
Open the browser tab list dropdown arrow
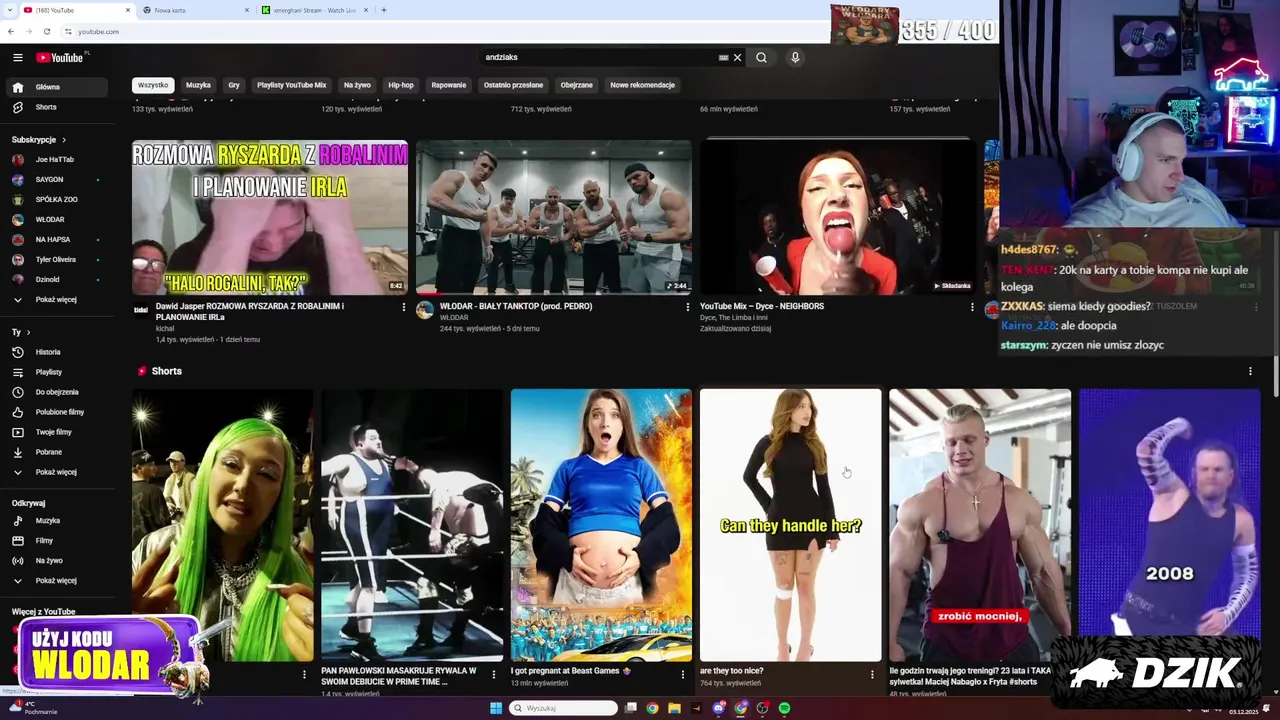11,10
